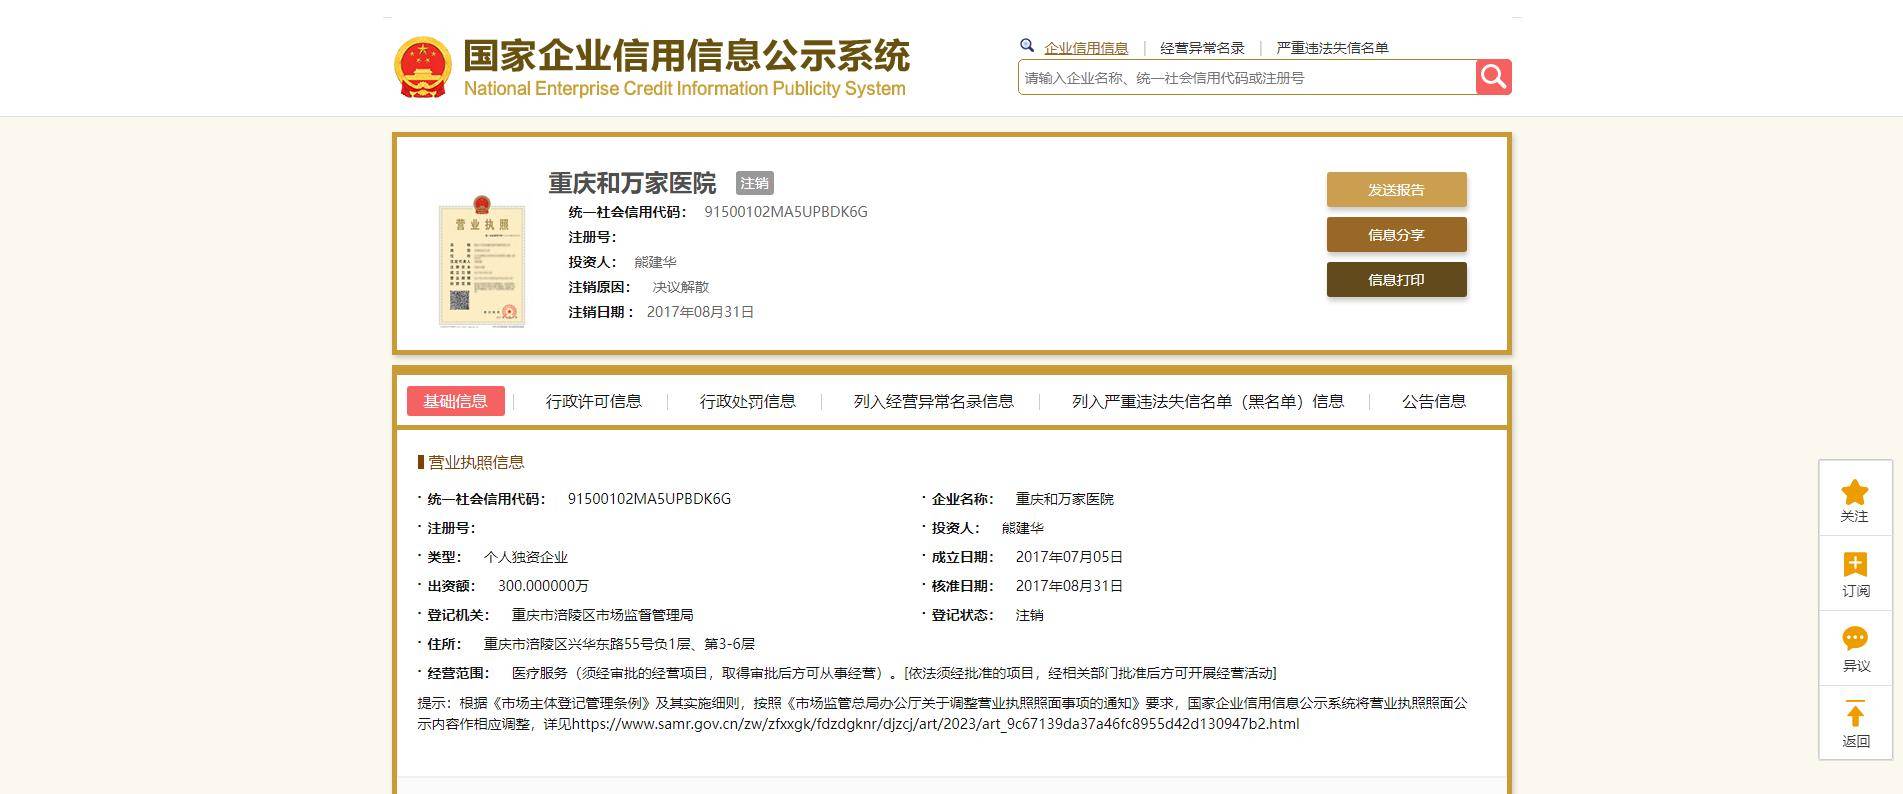Click the 国家企业信用信息公示系统 site title

686,57
